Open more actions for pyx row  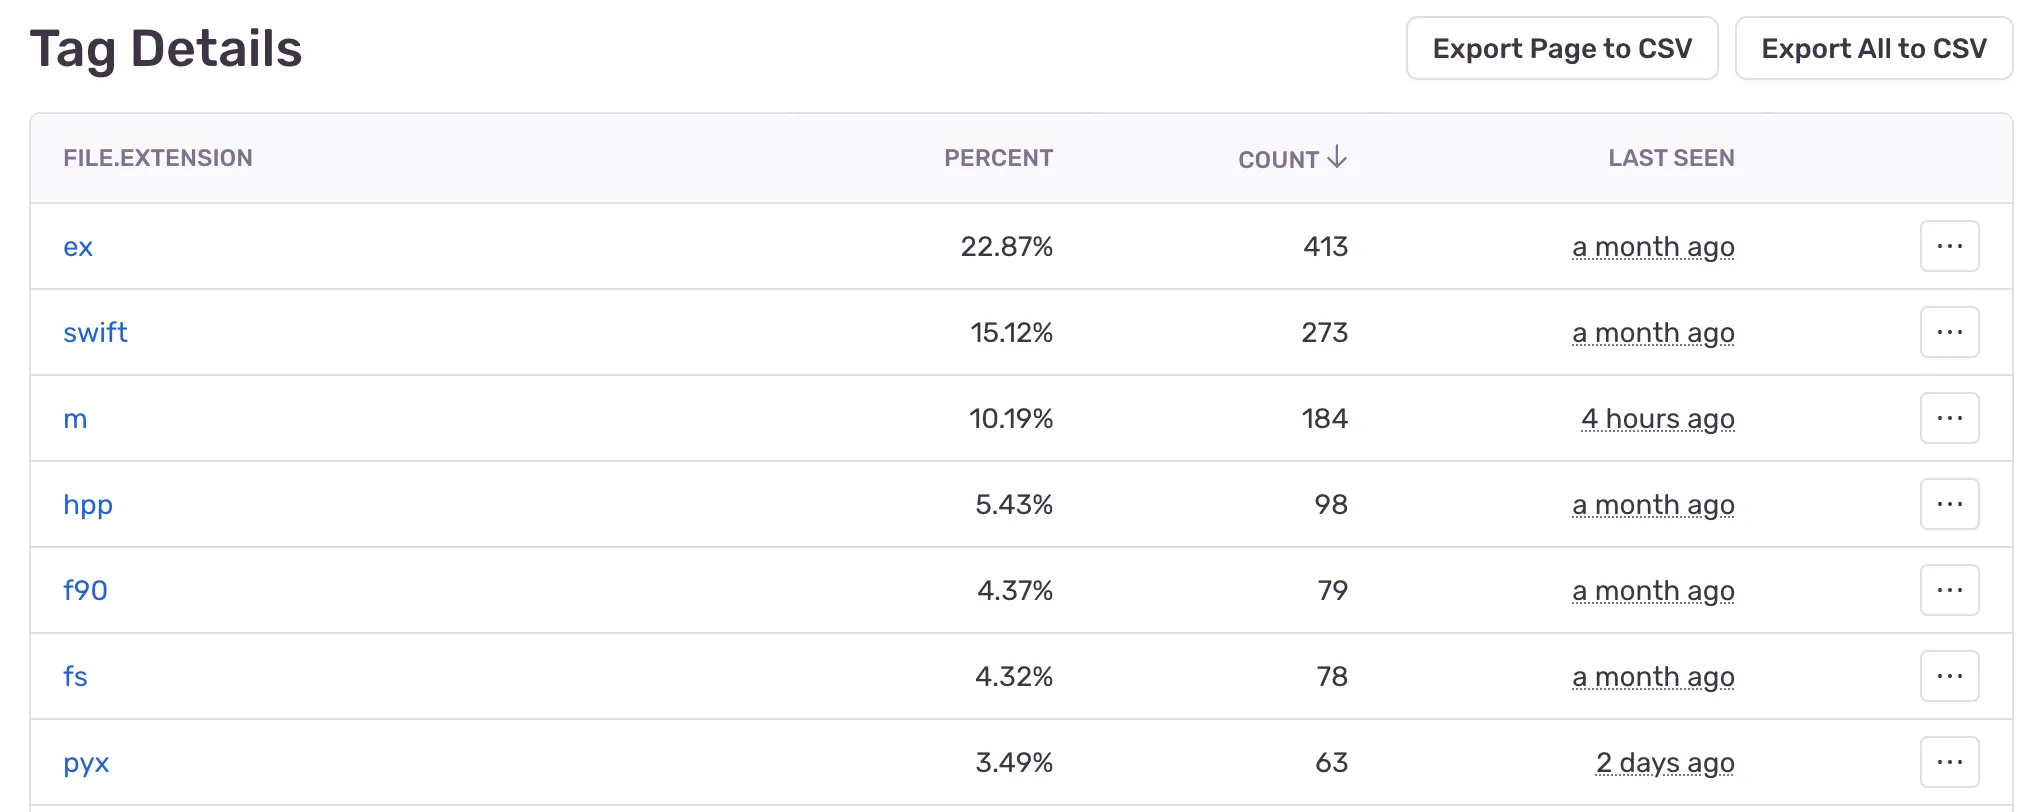1949,762
